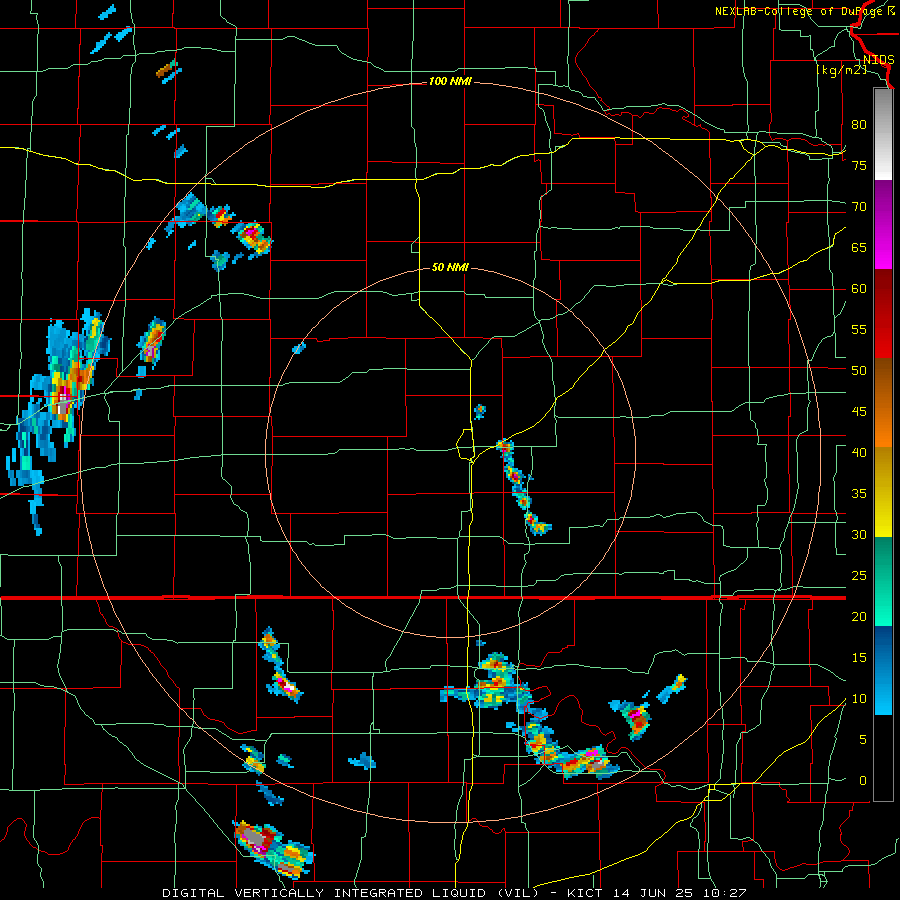This screenshot has width=900, height=900.
Task: Click the 80 value on the scale
Action: [x=859, y=125]
